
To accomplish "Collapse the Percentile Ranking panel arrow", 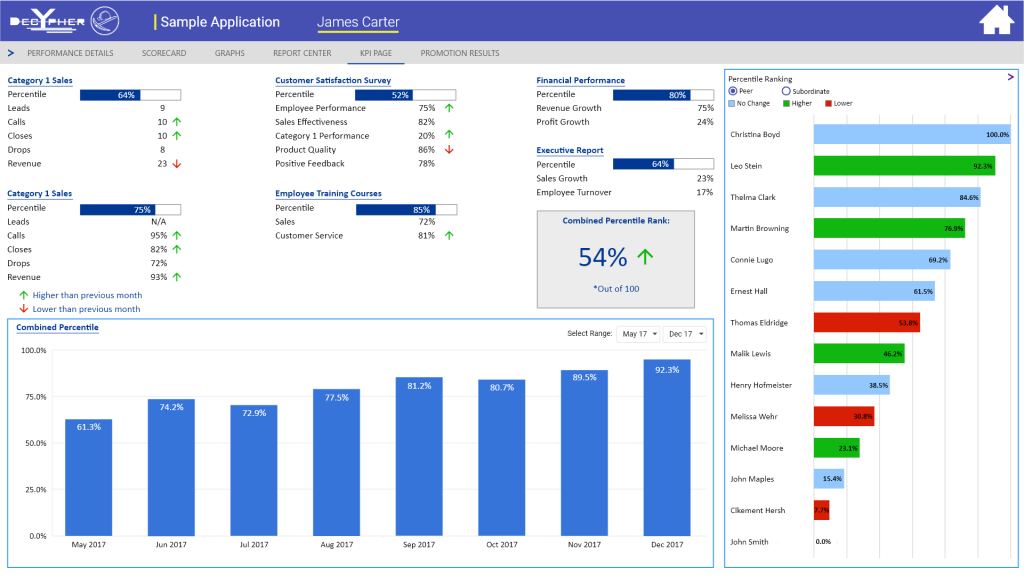I will point(1010,77).
